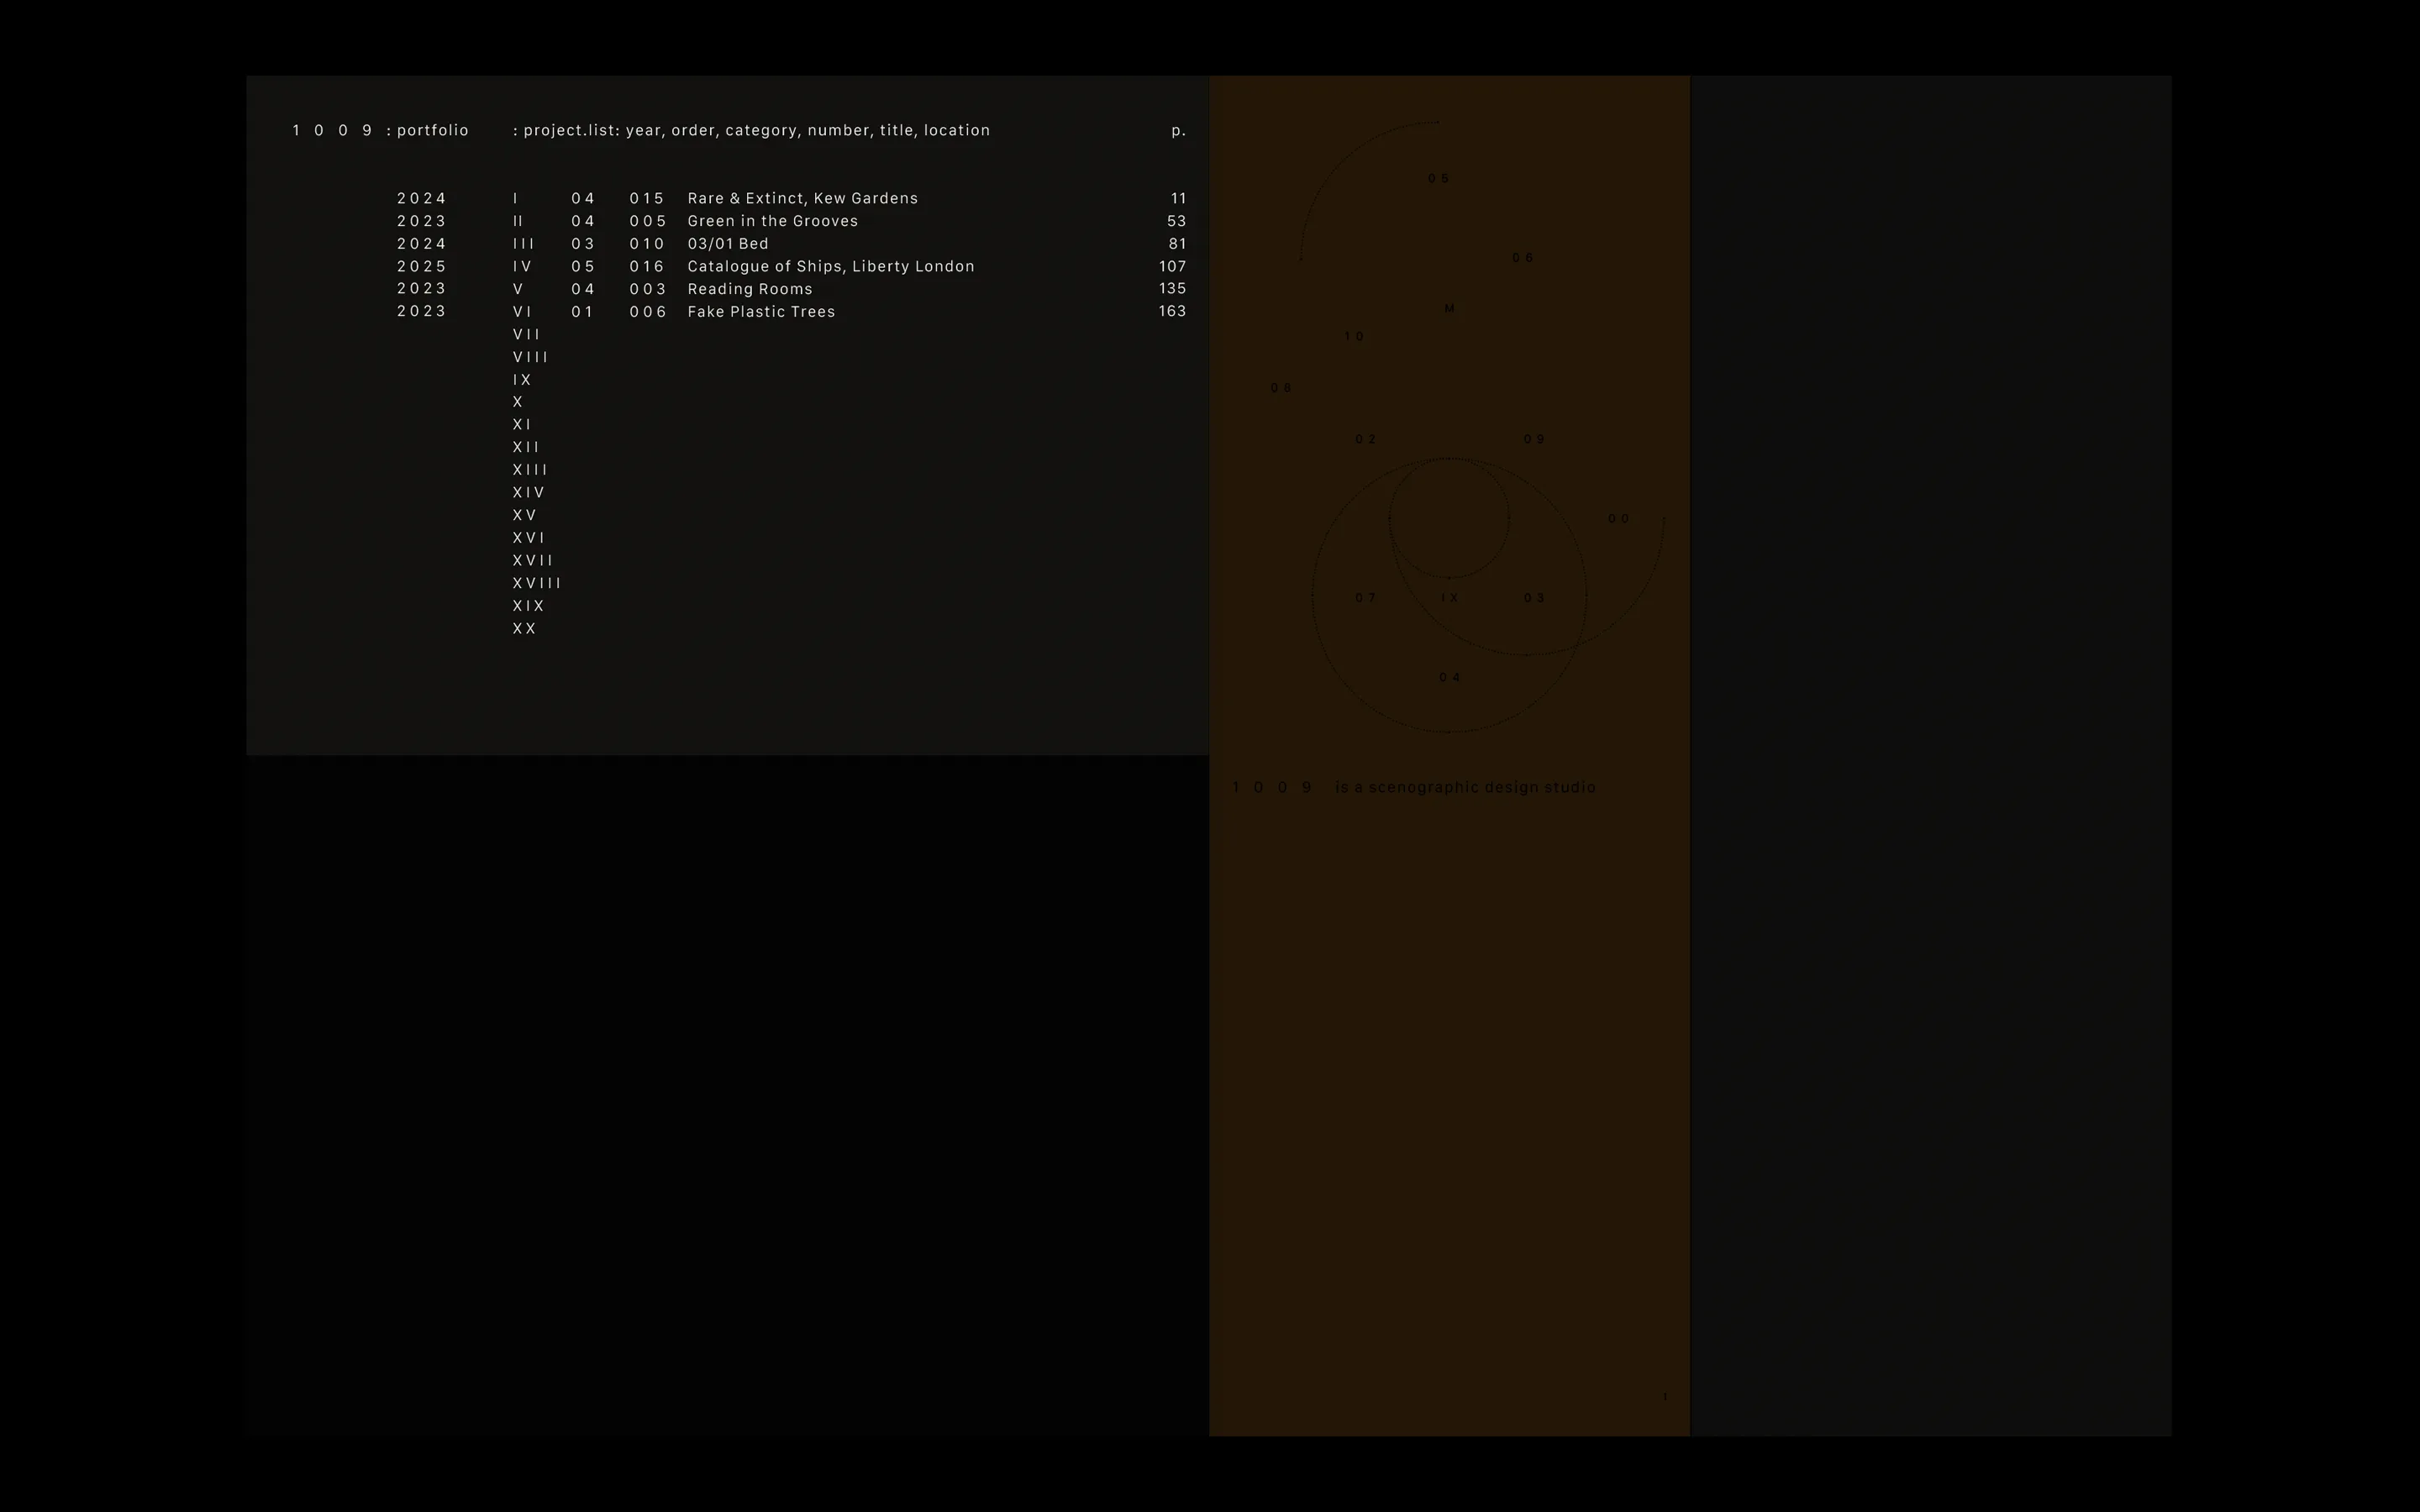Click the M marker in the diagram

[1449, 308]
